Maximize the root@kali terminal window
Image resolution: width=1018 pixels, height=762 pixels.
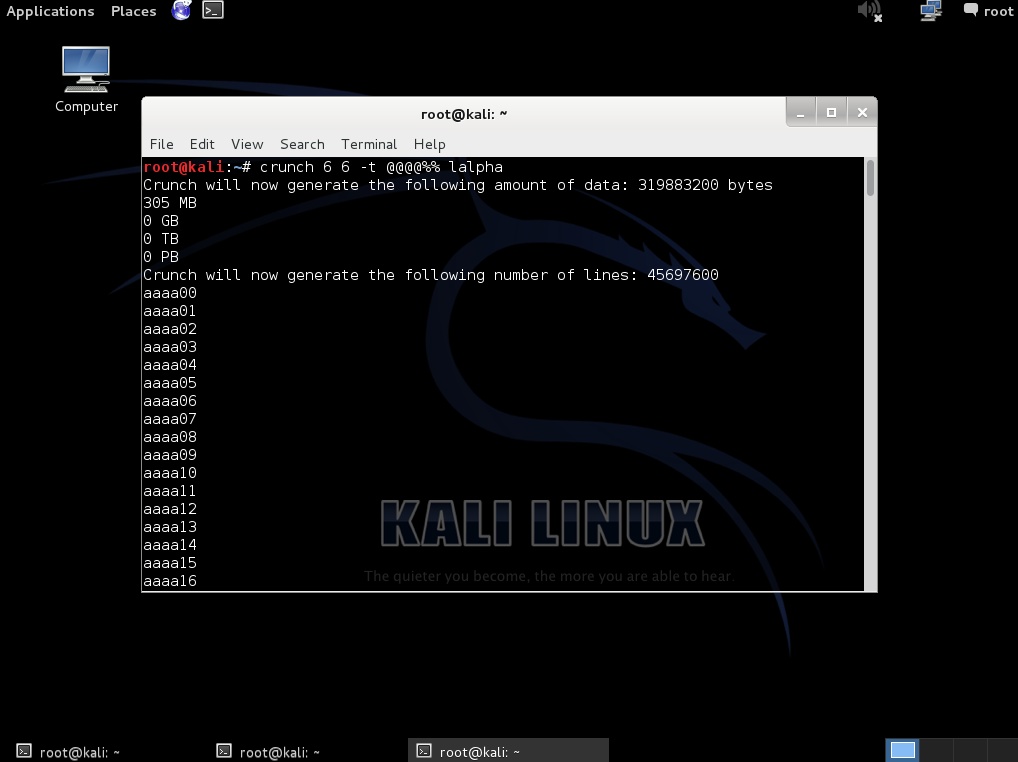click(831, 113)
